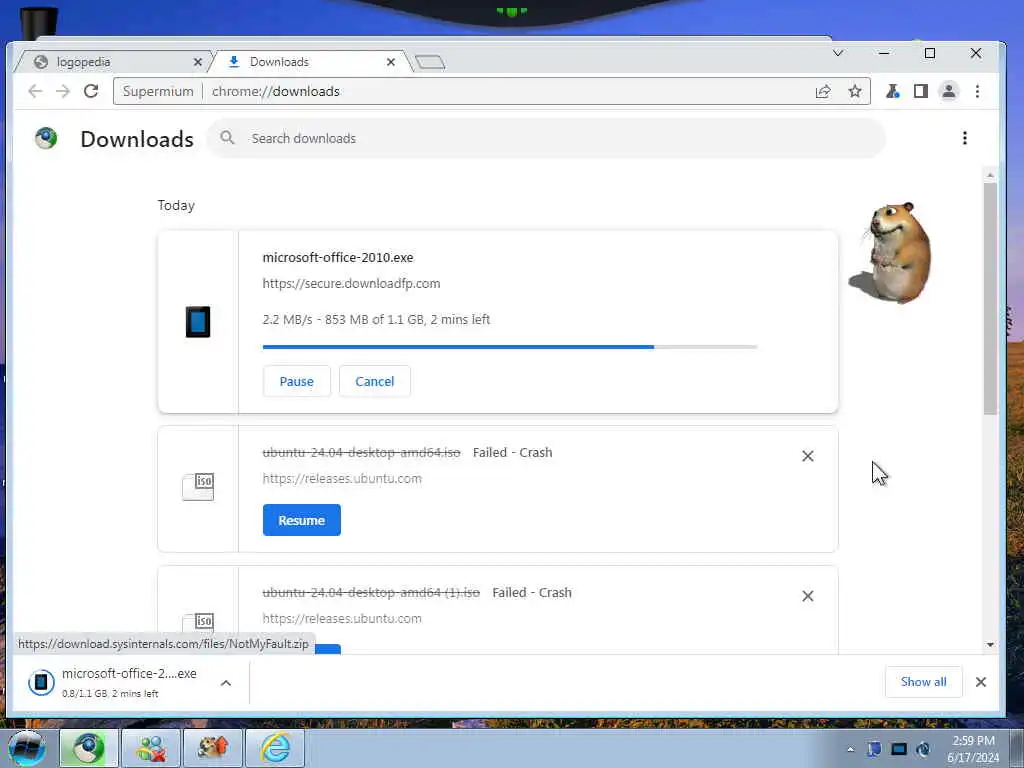1024x768 pixels.
Task: Switch to the logopedia tab
Action: (111, 62)
